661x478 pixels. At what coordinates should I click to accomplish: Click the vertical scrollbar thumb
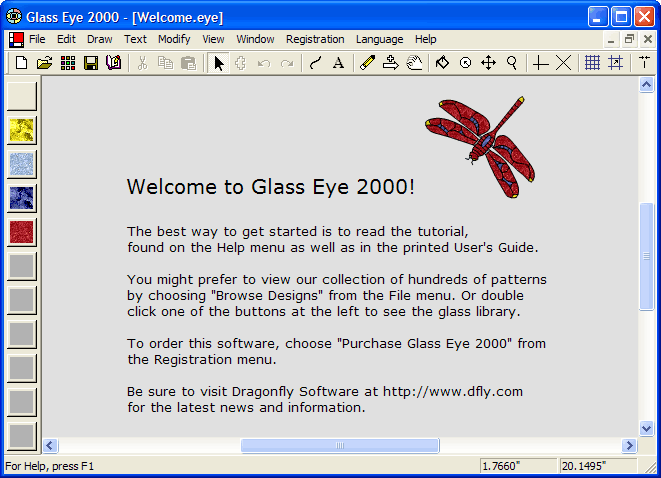(646, 256)
